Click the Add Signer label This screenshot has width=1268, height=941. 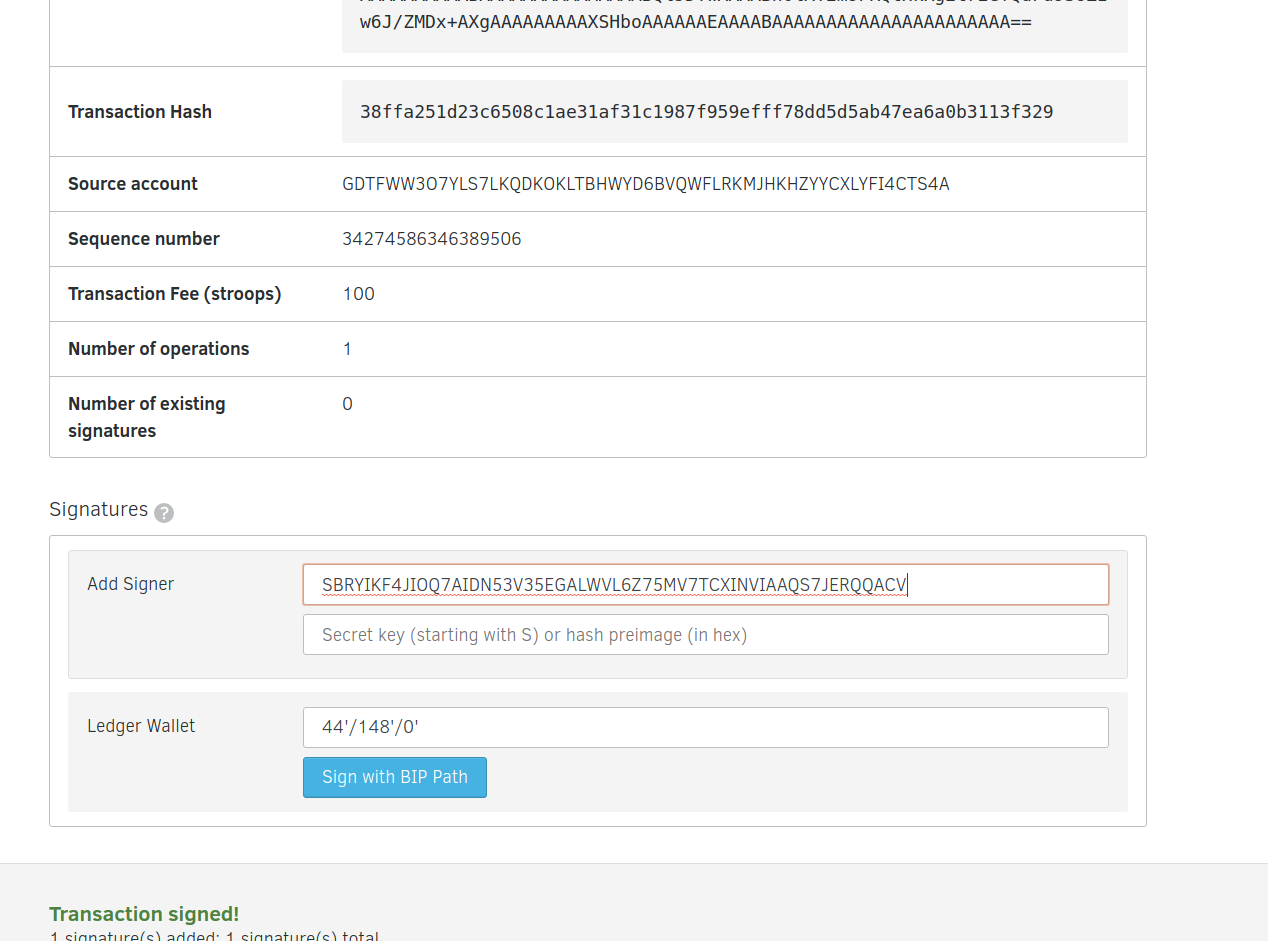click(x=130, y=584)
